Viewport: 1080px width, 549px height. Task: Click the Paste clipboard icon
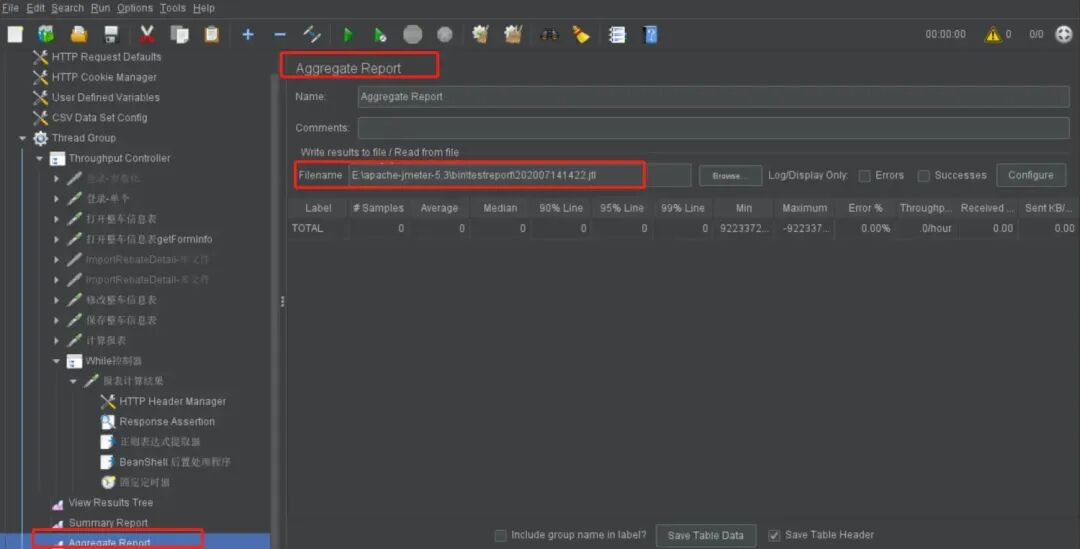click(x=211, y=34)
